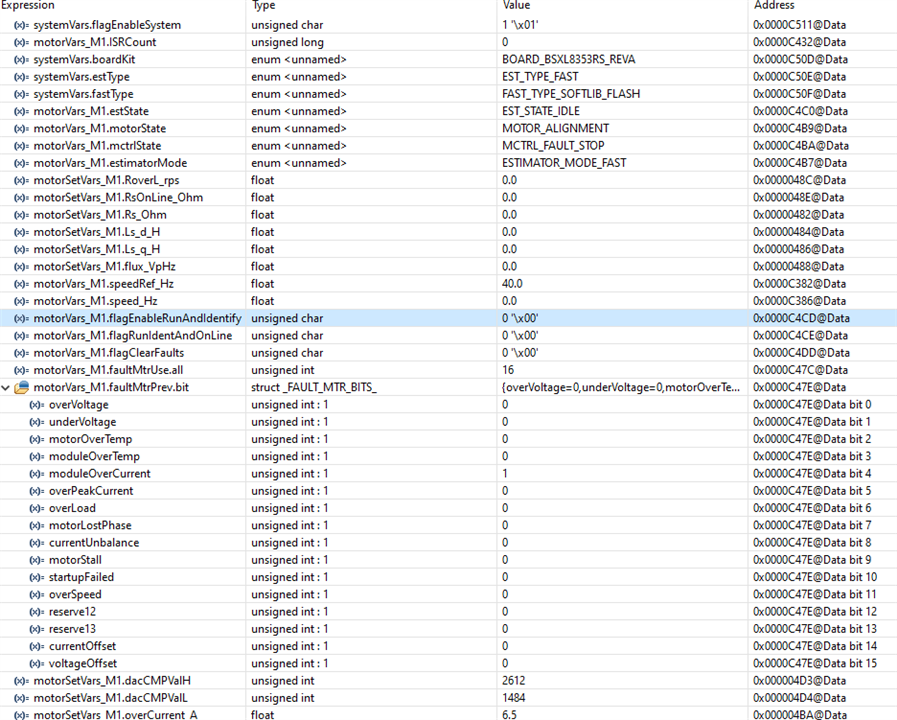Screen dimensions: 897x720
Task: Select the startupFailed bit field
Action: click(x=81, y=578)
